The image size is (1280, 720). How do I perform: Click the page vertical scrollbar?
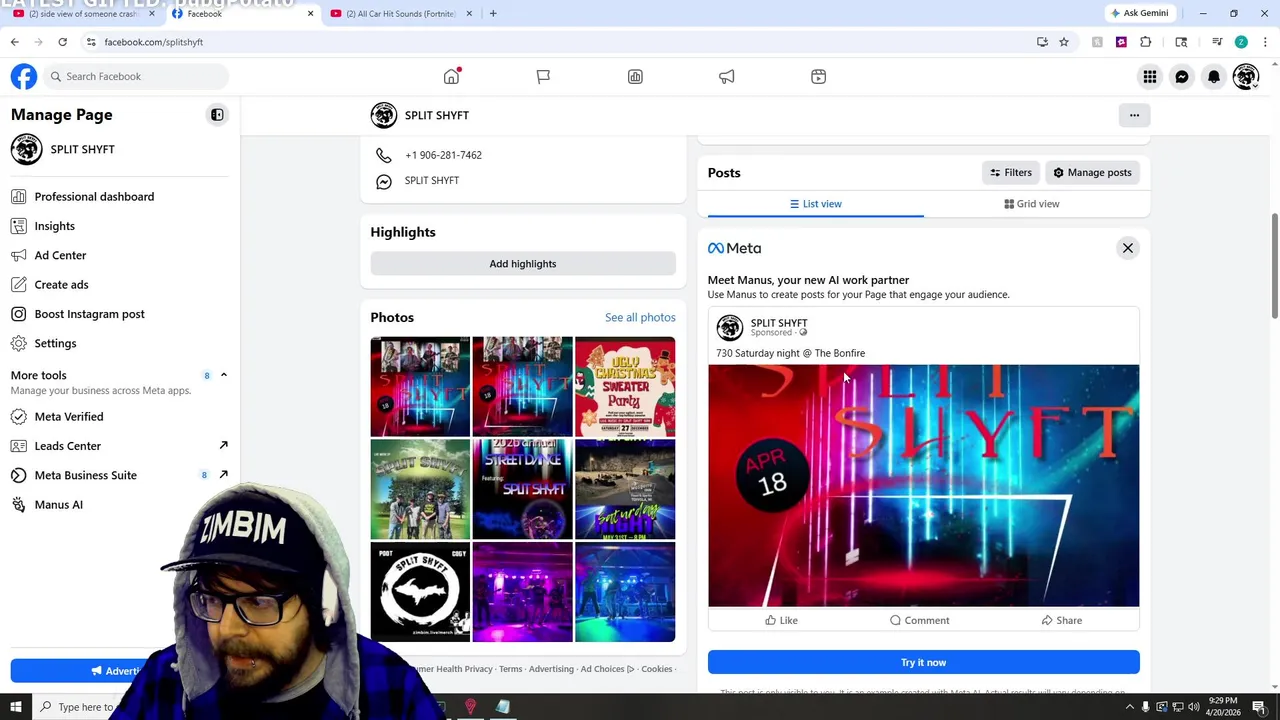point(1274,265)
